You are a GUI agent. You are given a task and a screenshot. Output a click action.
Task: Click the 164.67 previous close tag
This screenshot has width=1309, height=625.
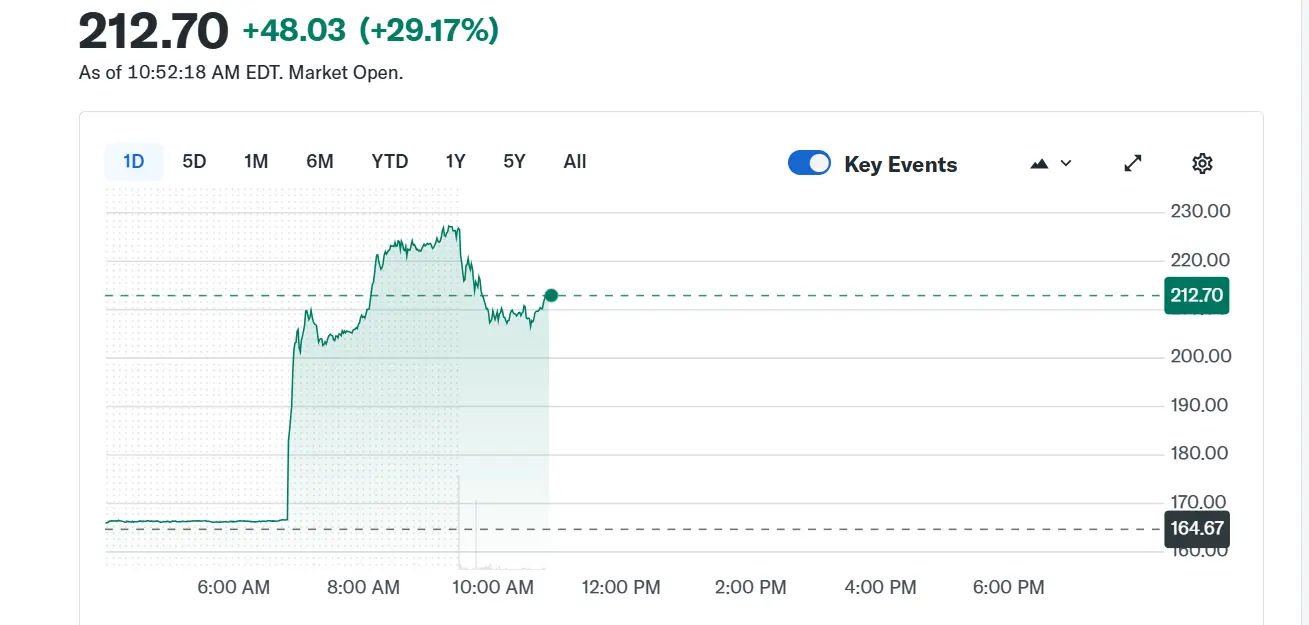coord(1196,529)
